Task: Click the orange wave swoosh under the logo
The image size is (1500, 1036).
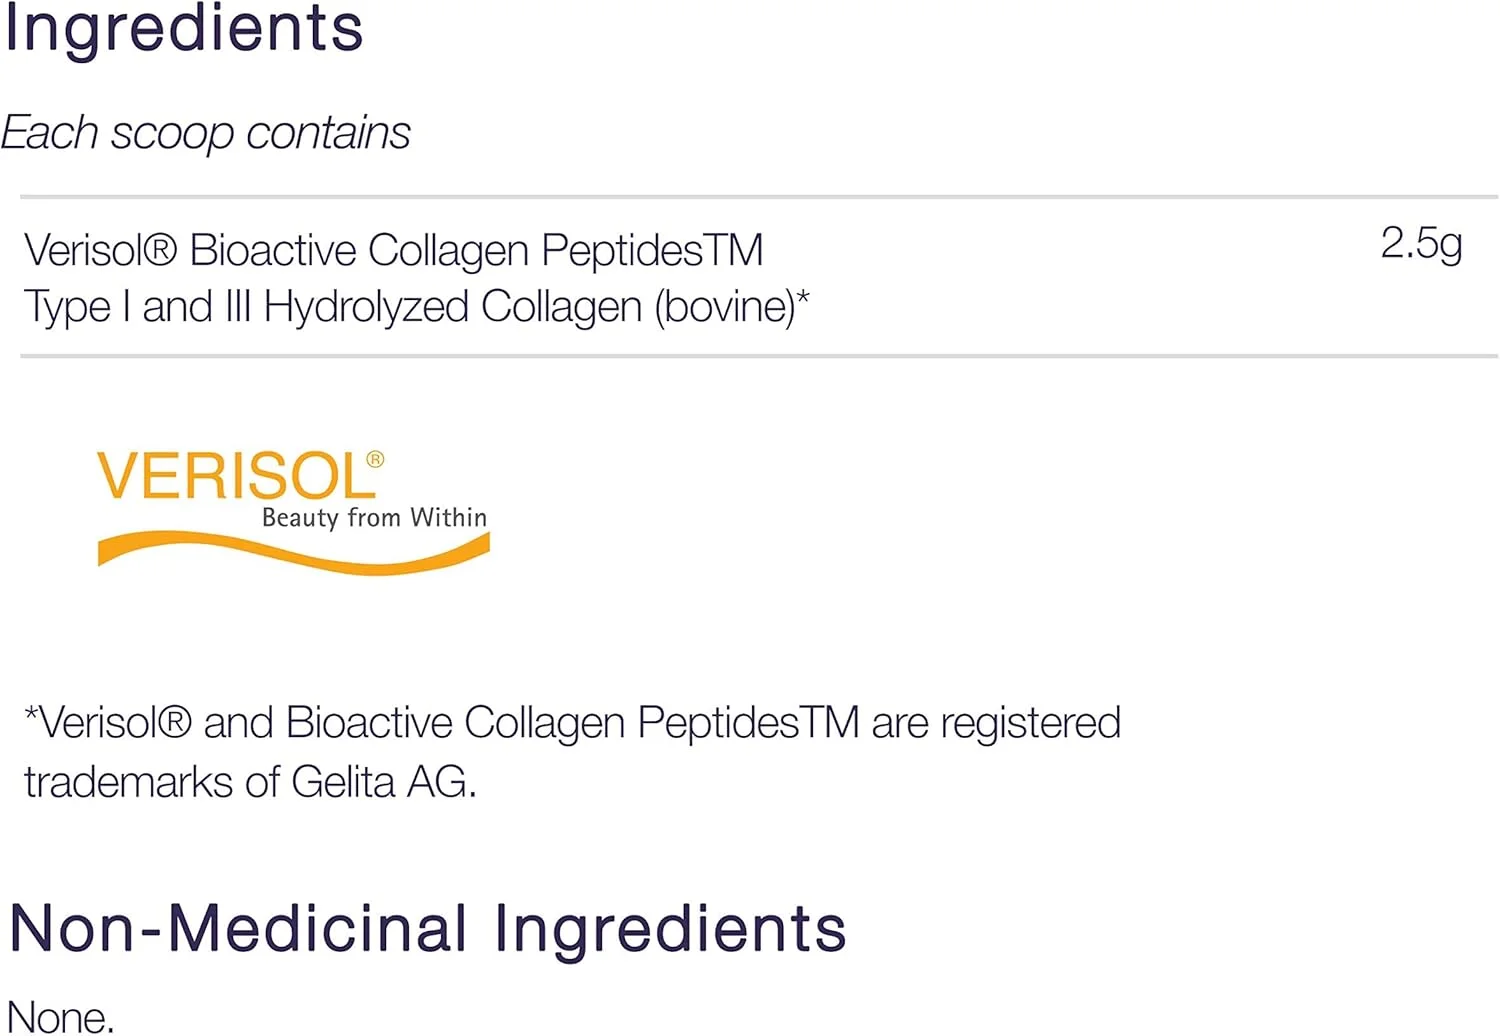Action: click(293, 553)
